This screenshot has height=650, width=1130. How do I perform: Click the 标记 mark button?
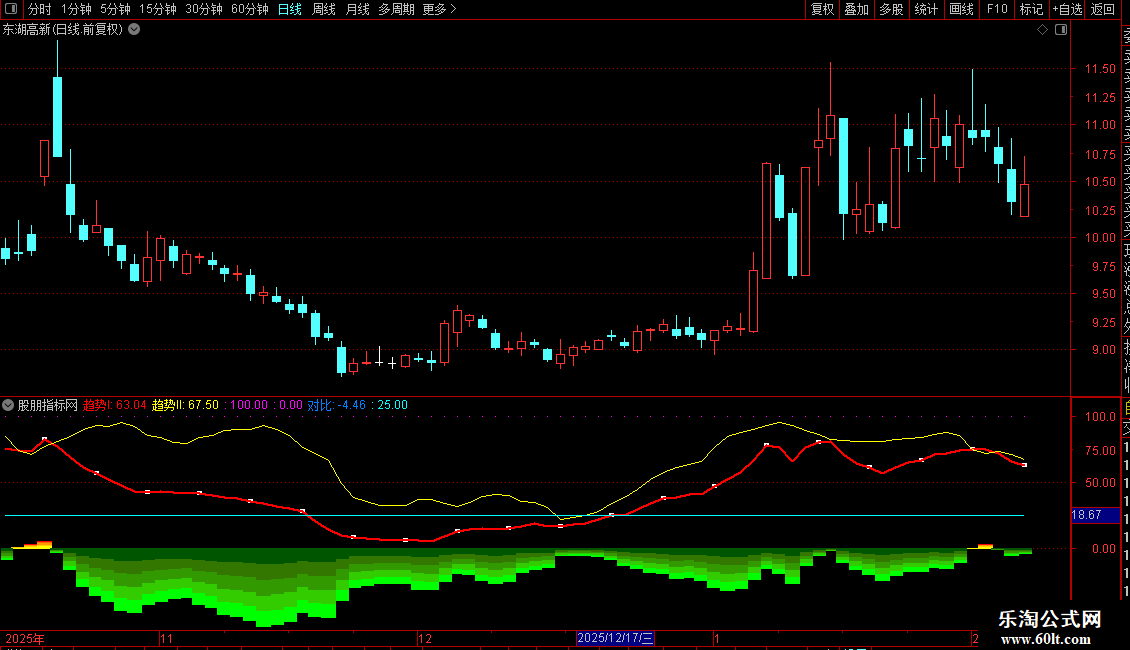(x=1031, y=9)
